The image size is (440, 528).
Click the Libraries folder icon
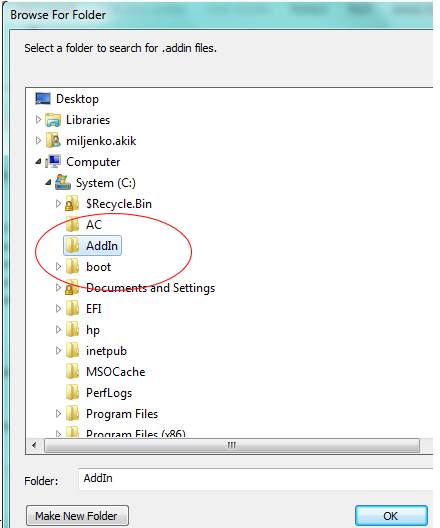tap(53, 120)
